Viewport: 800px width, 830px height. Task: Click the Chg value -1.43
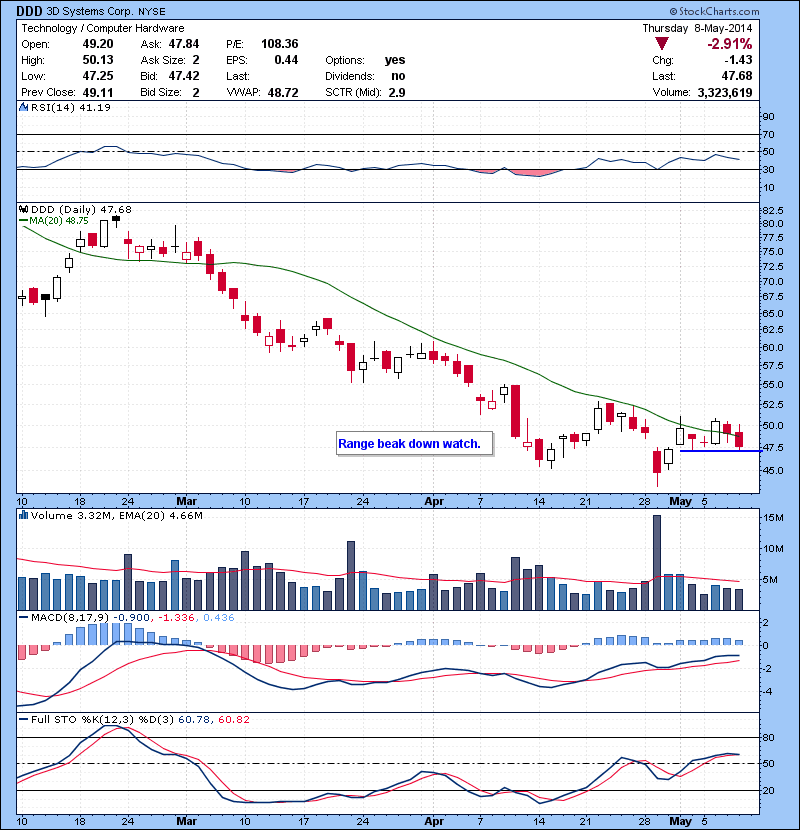[738, 60]
